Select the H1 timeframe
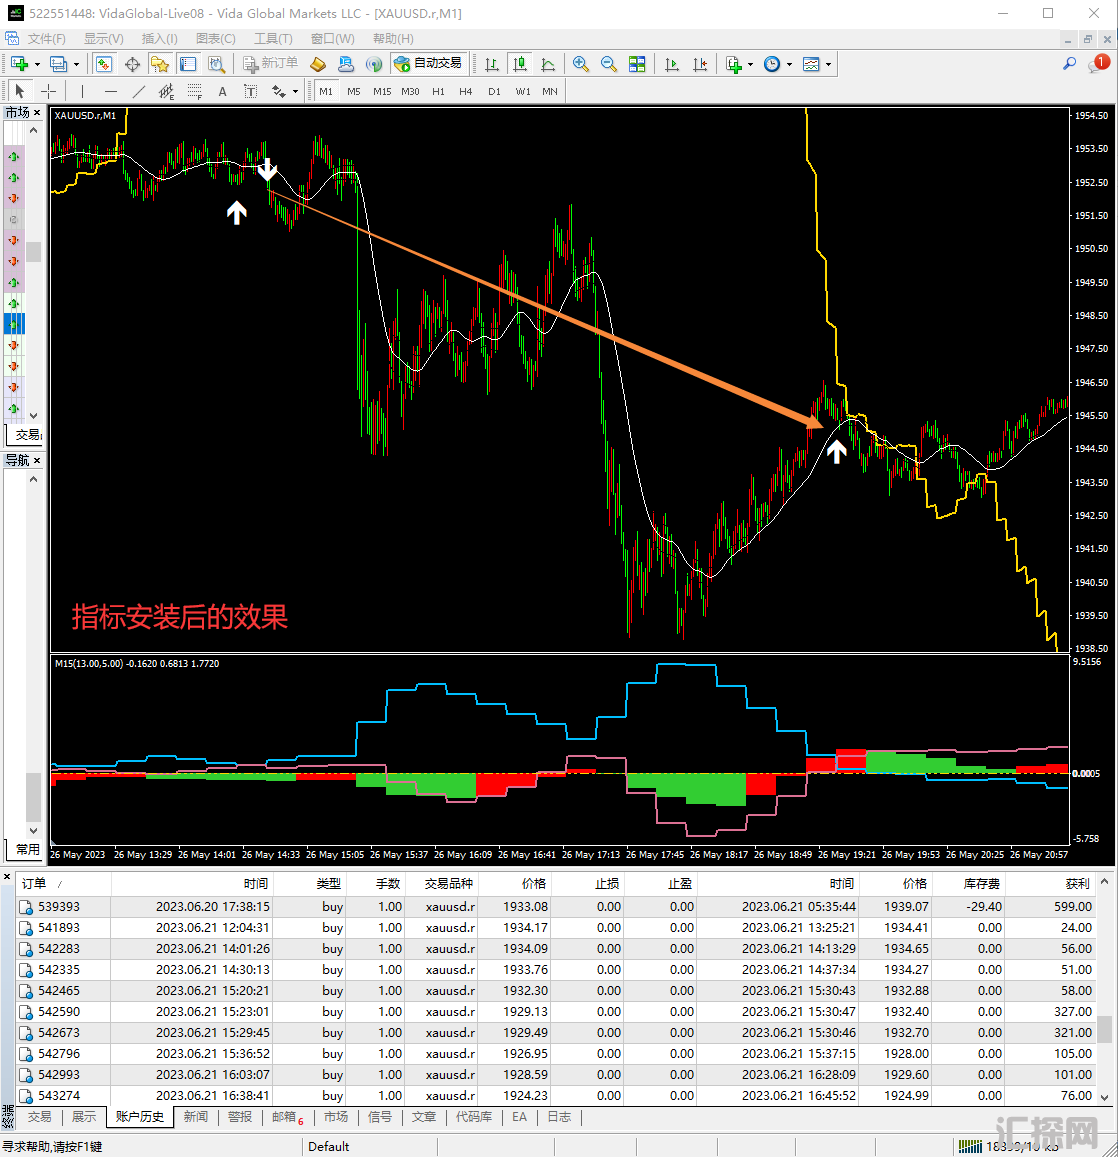The width and height of the screenshot is (1118, 1157). point(438,91)
